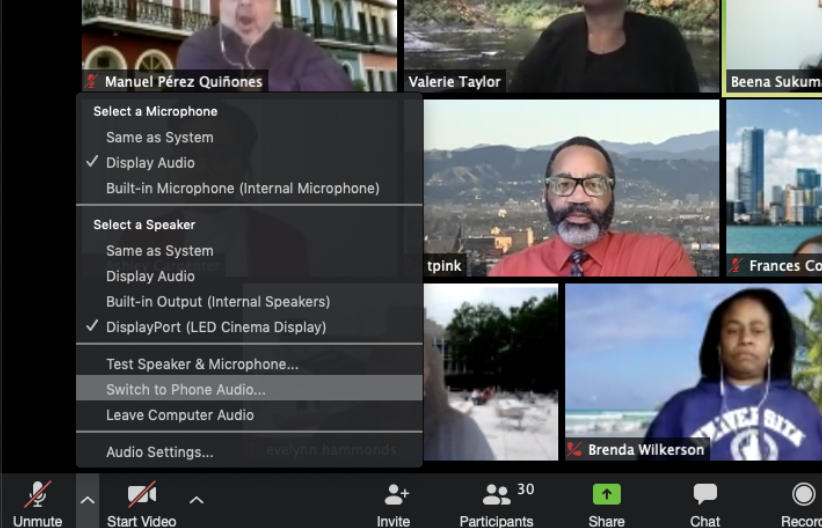Click the Unmute microphone icon
This screenshot has width=822, height=528.
(37, 494)
